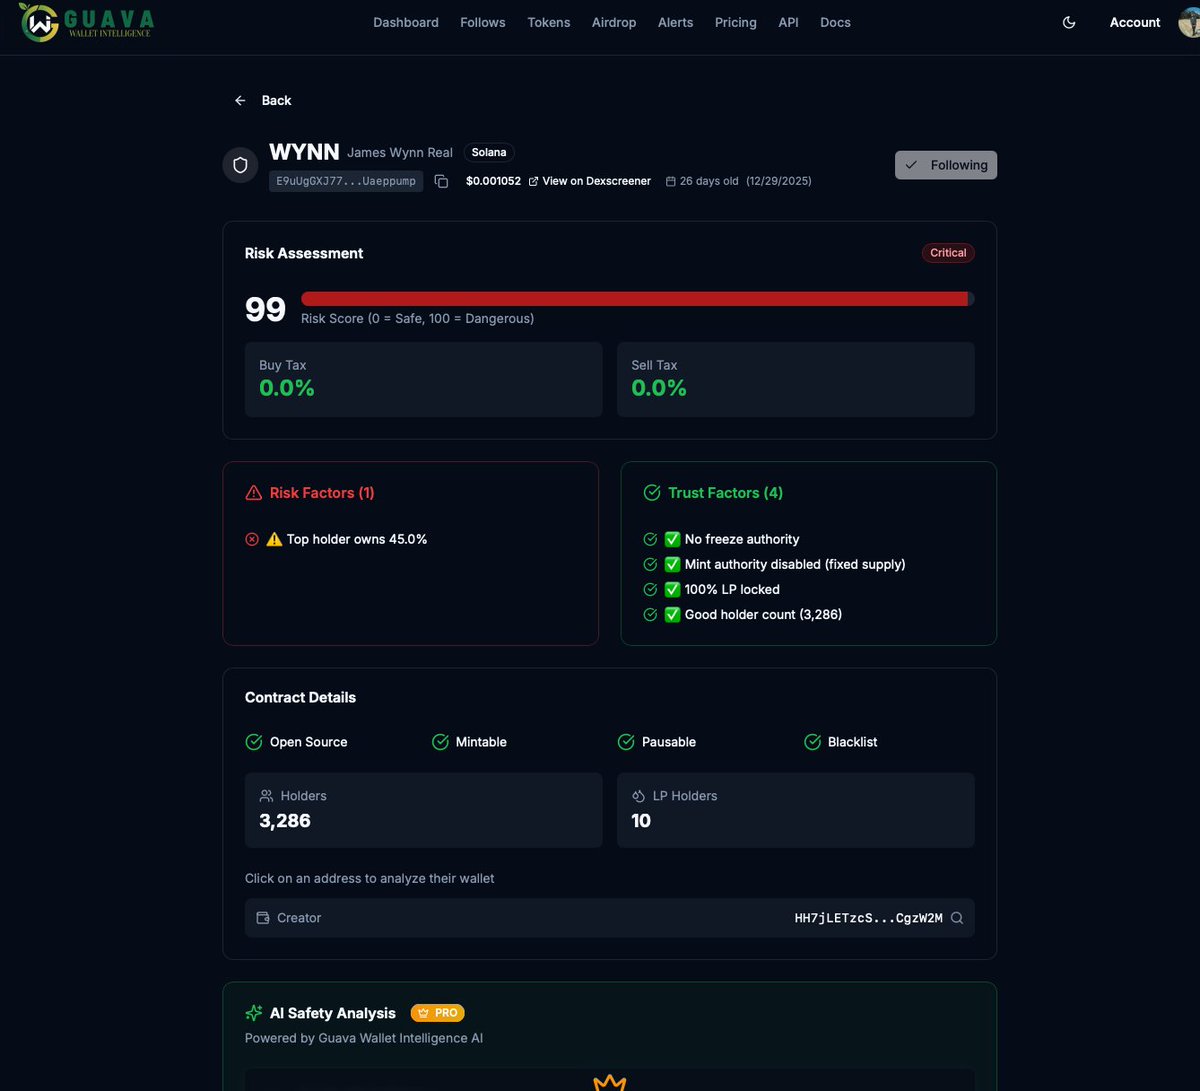
Task: Open the Airdrop nav item
Action: tap(614, 22)
